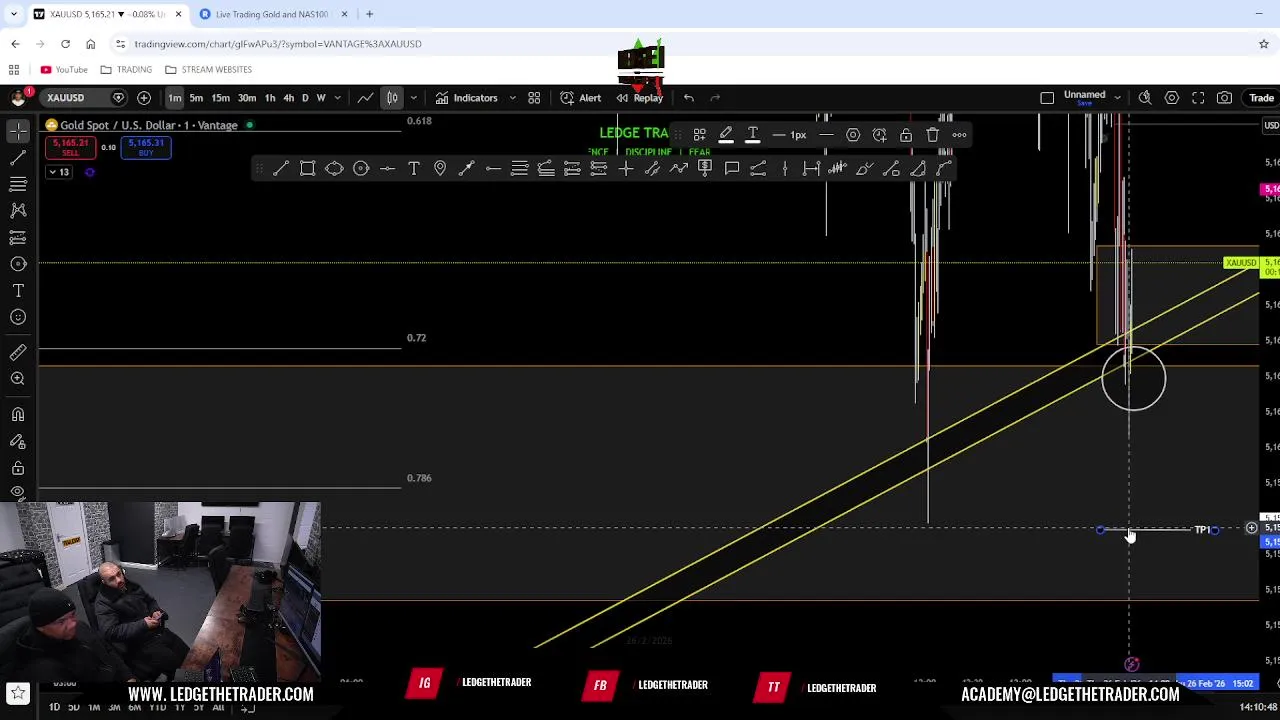Image resolution: width=1280 pixels, height=720 pixels.
Task: Click the text T in favorites toolbar
Action: coord(414,168)
